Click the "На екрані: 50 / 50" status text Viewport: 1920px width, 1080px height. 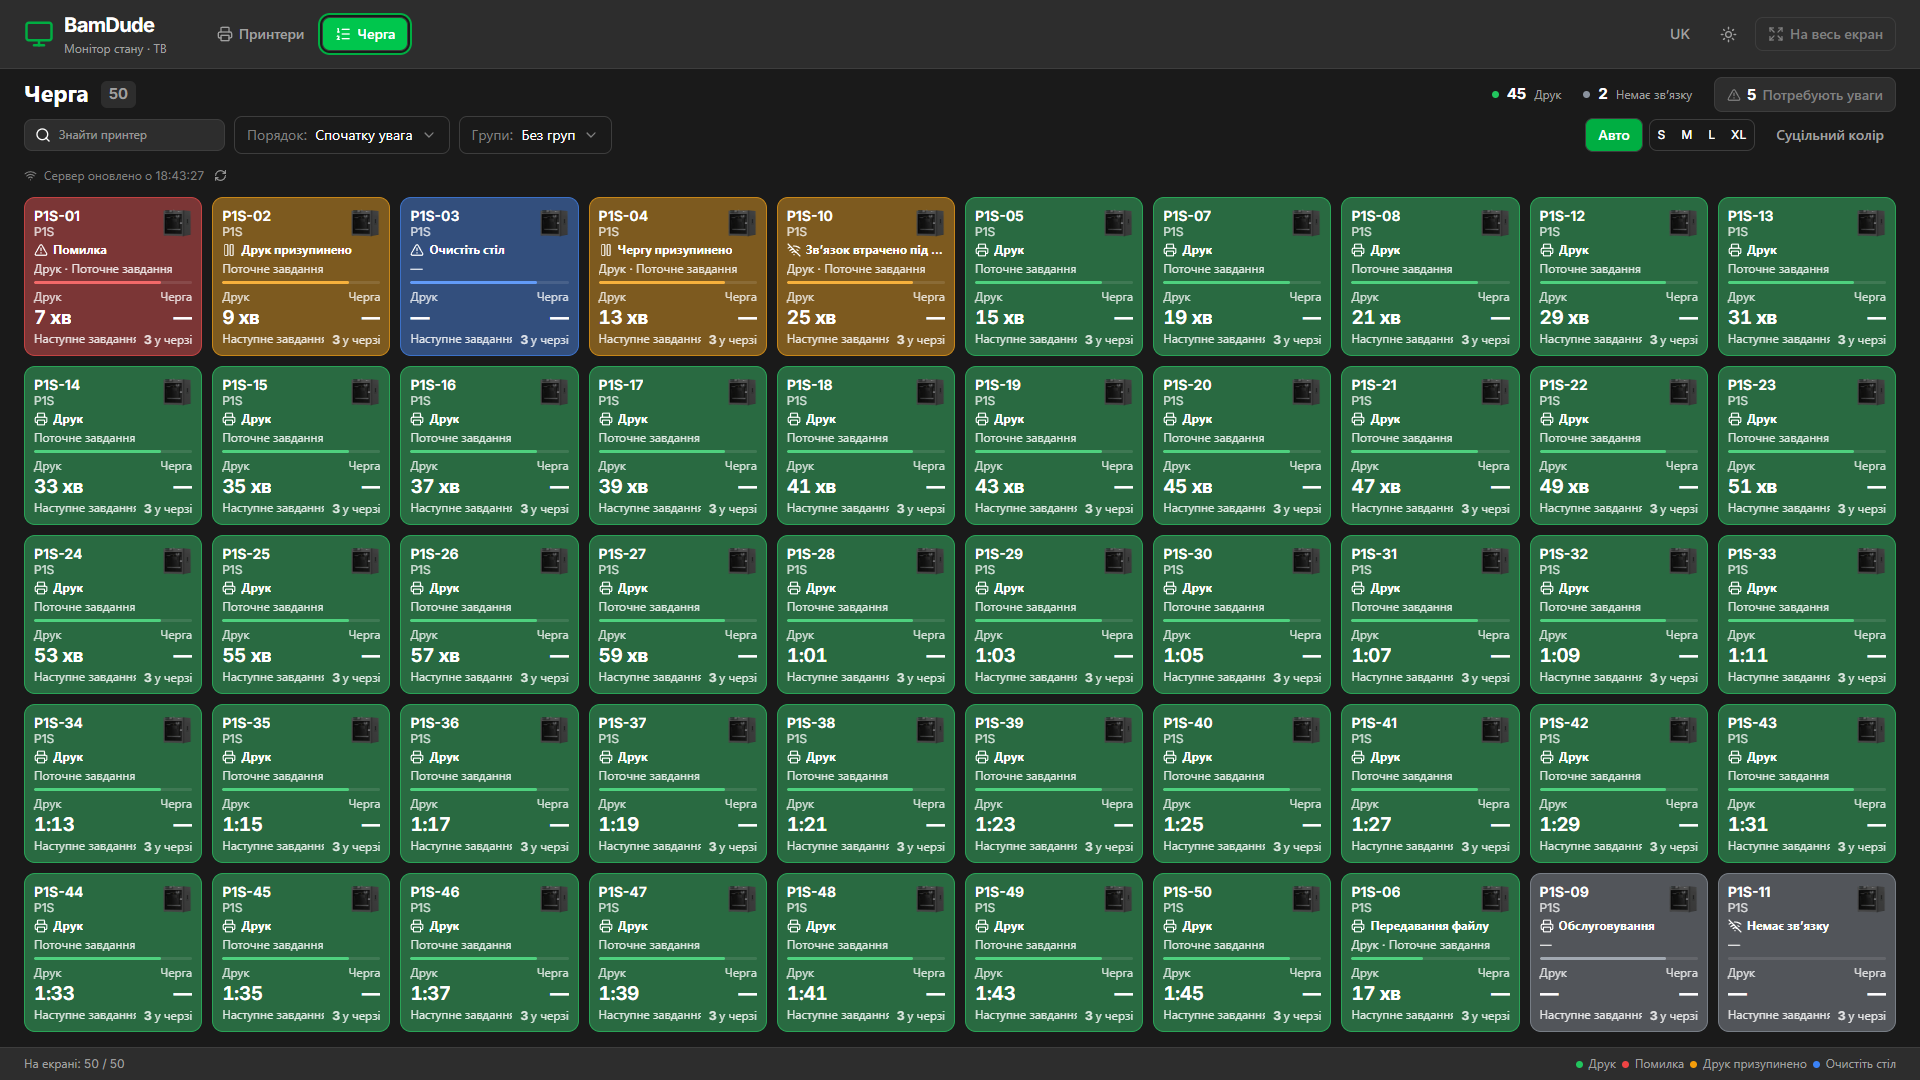click(74, 1064)
